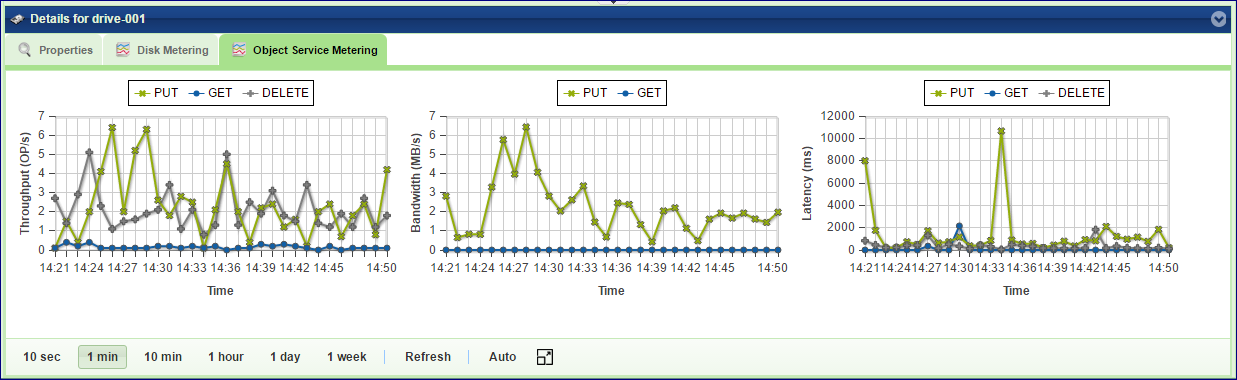Choose the 10 min time range
1237x380 pixels.
[x=163, y=357]
